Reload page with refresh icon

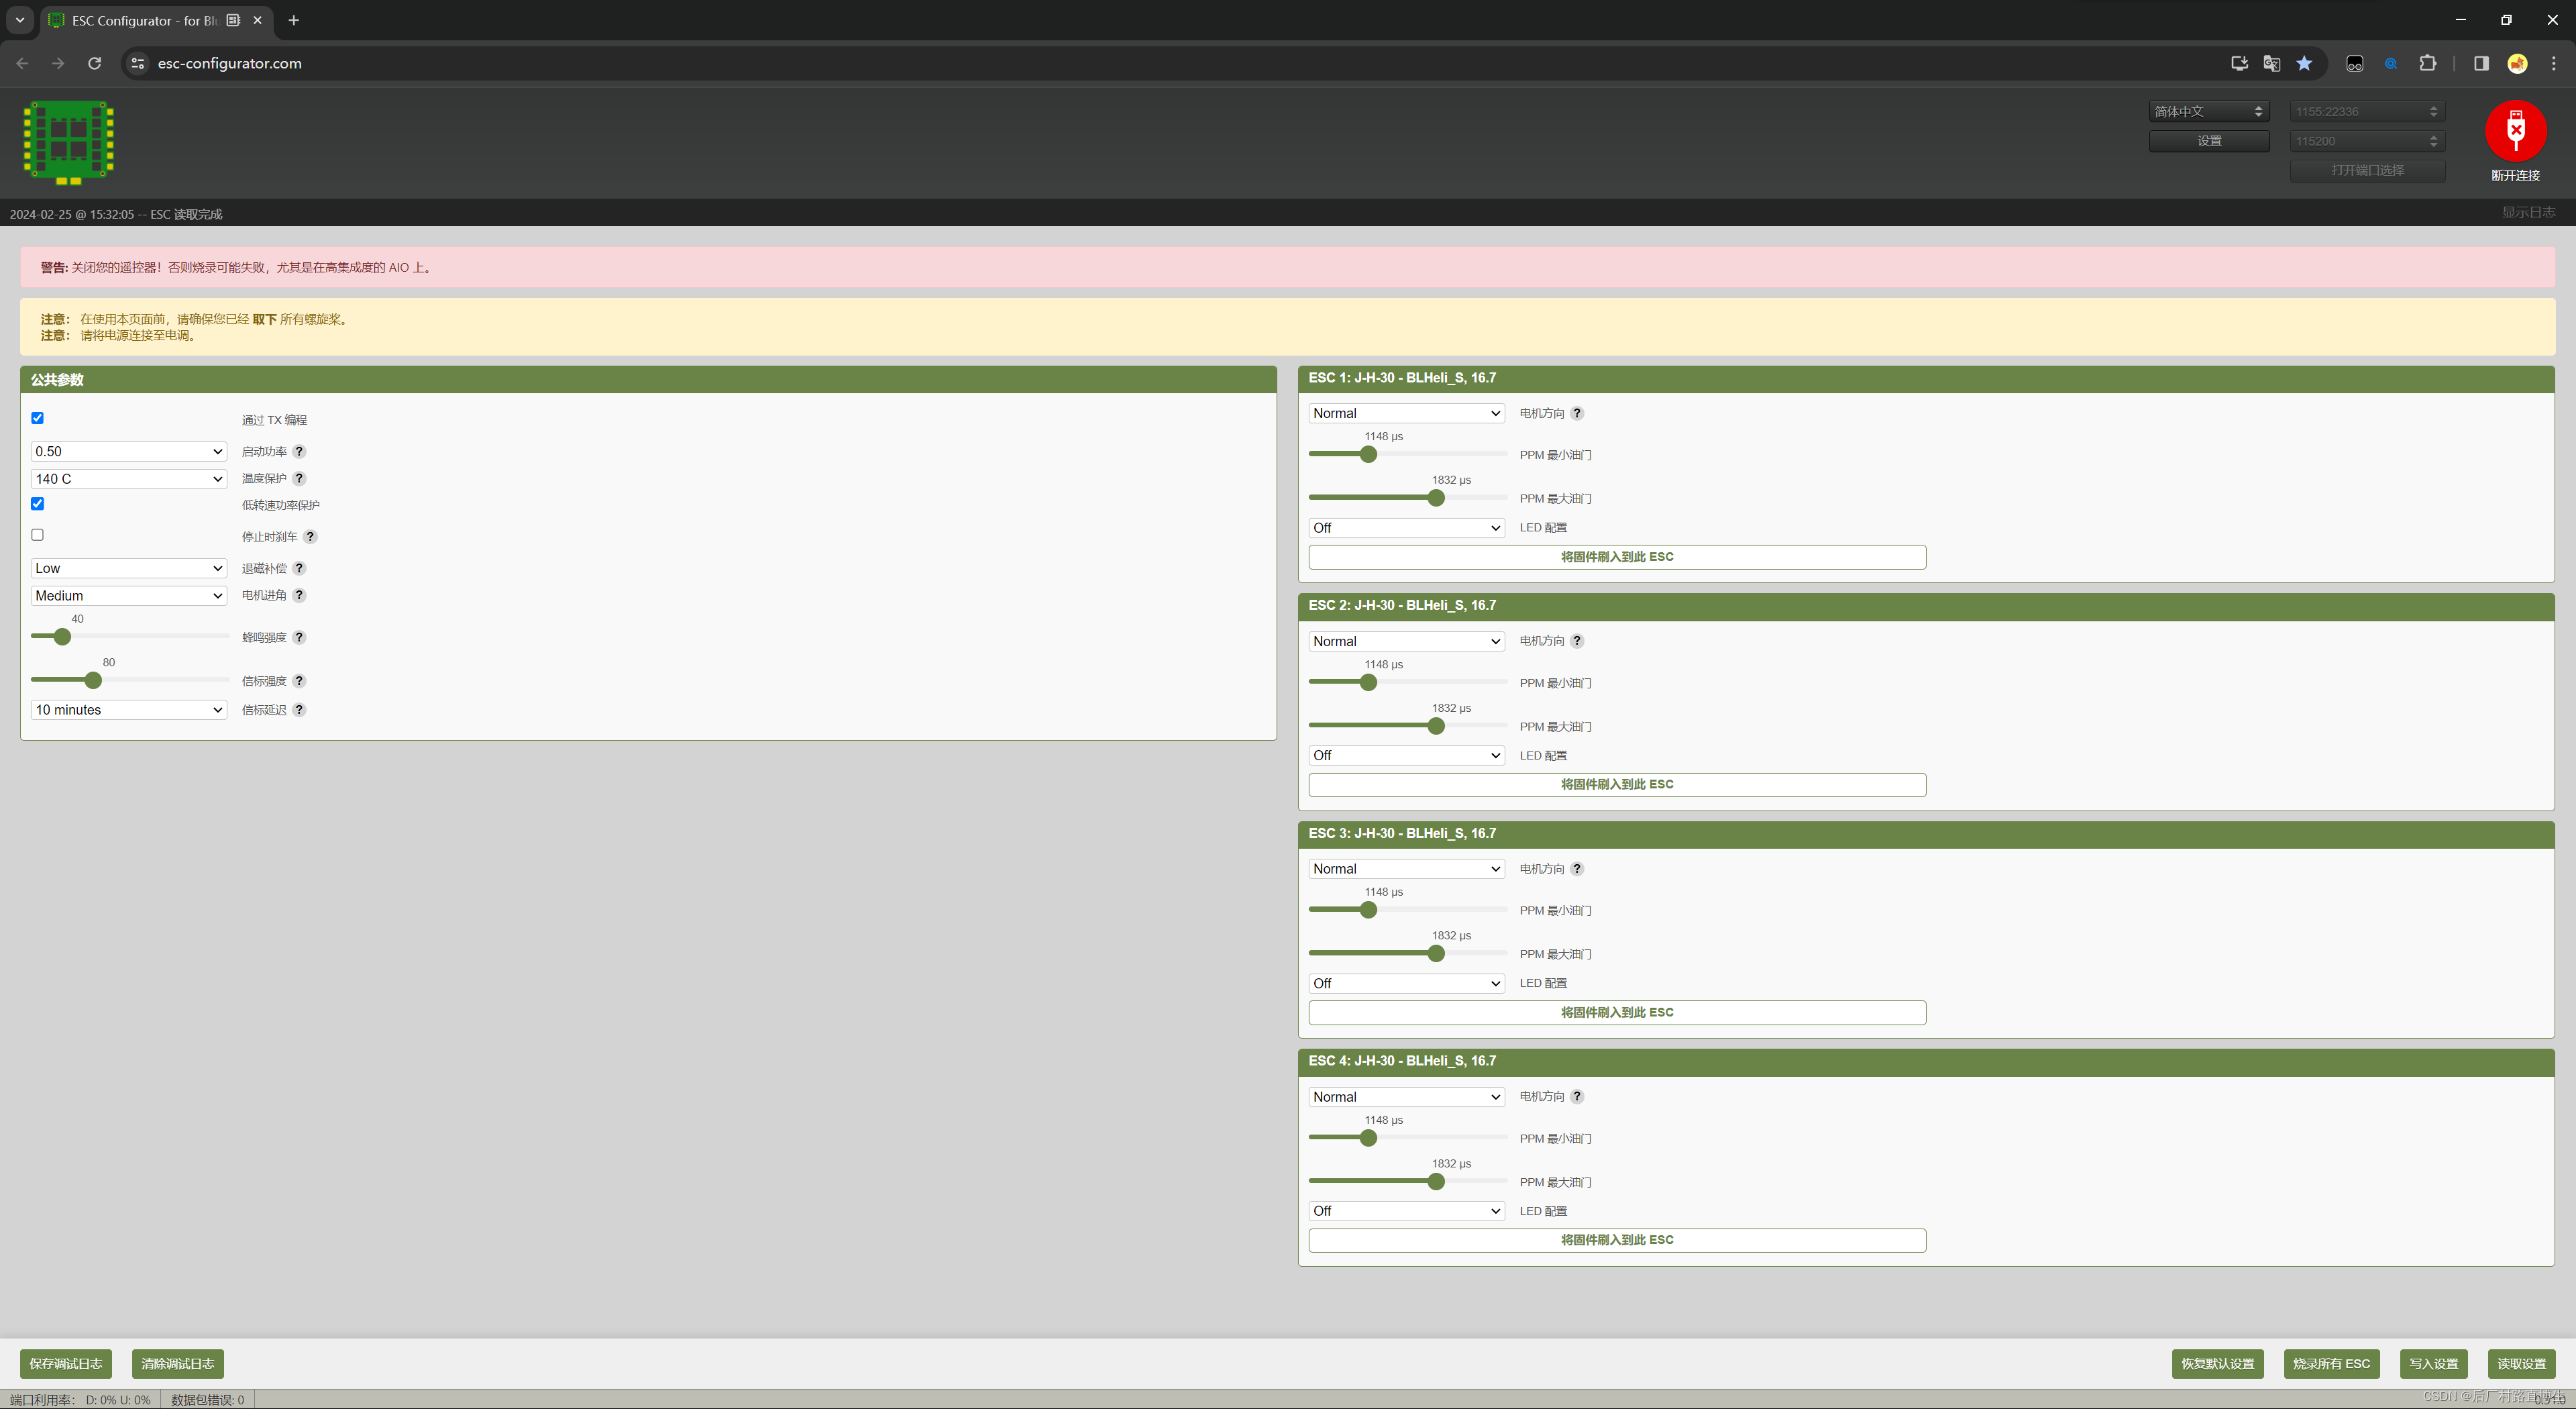coord(94,63)
